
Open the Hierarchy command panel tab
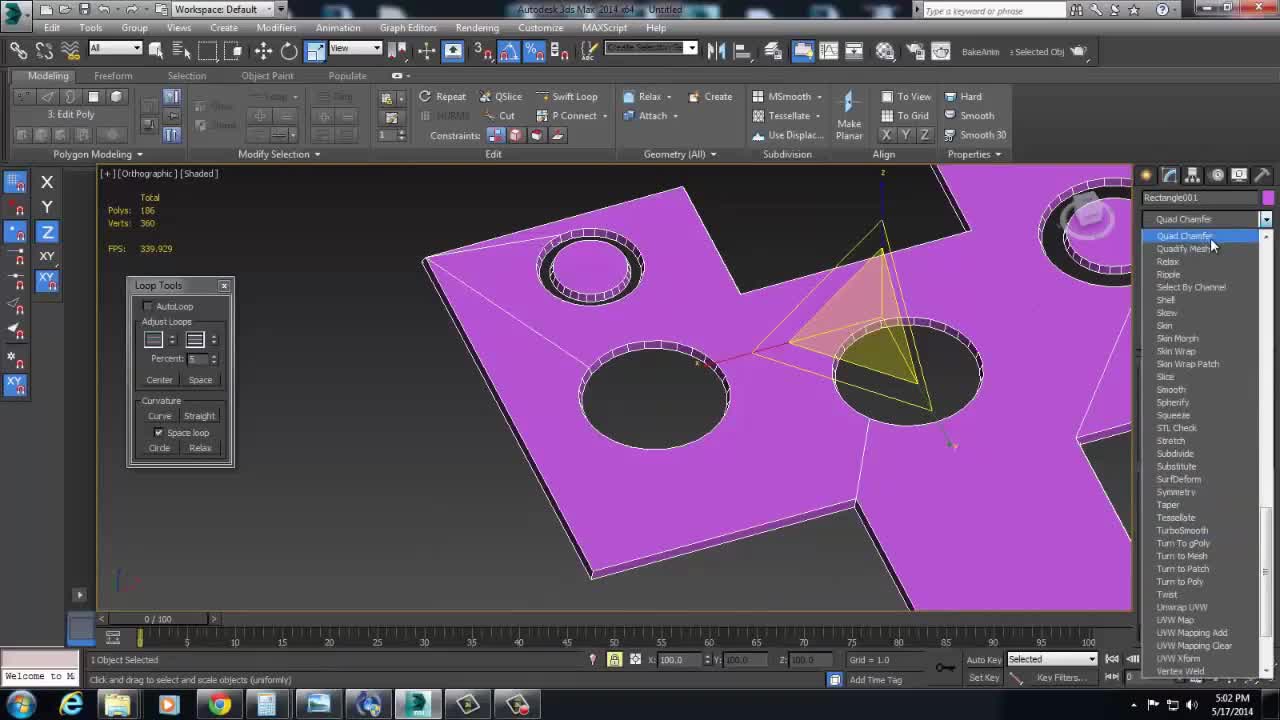pyautogui.click(x=1192, y=175)
